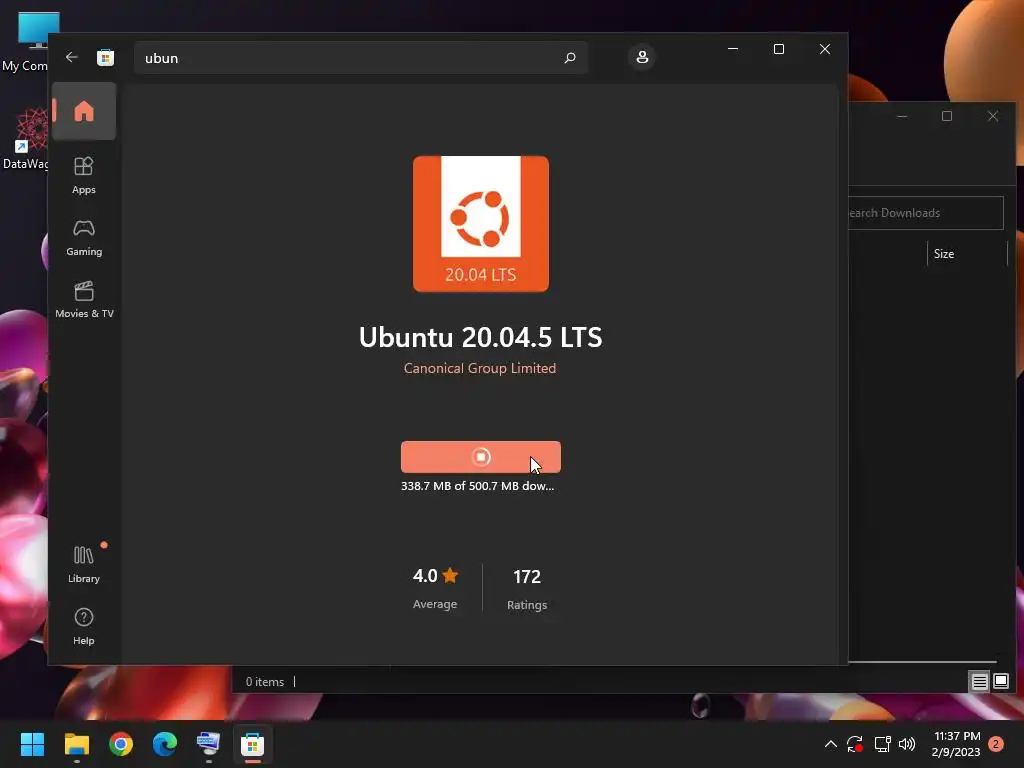Maximize the File Explorer window behind
This screenshot has height=768, width=1024.
(947, 116)
